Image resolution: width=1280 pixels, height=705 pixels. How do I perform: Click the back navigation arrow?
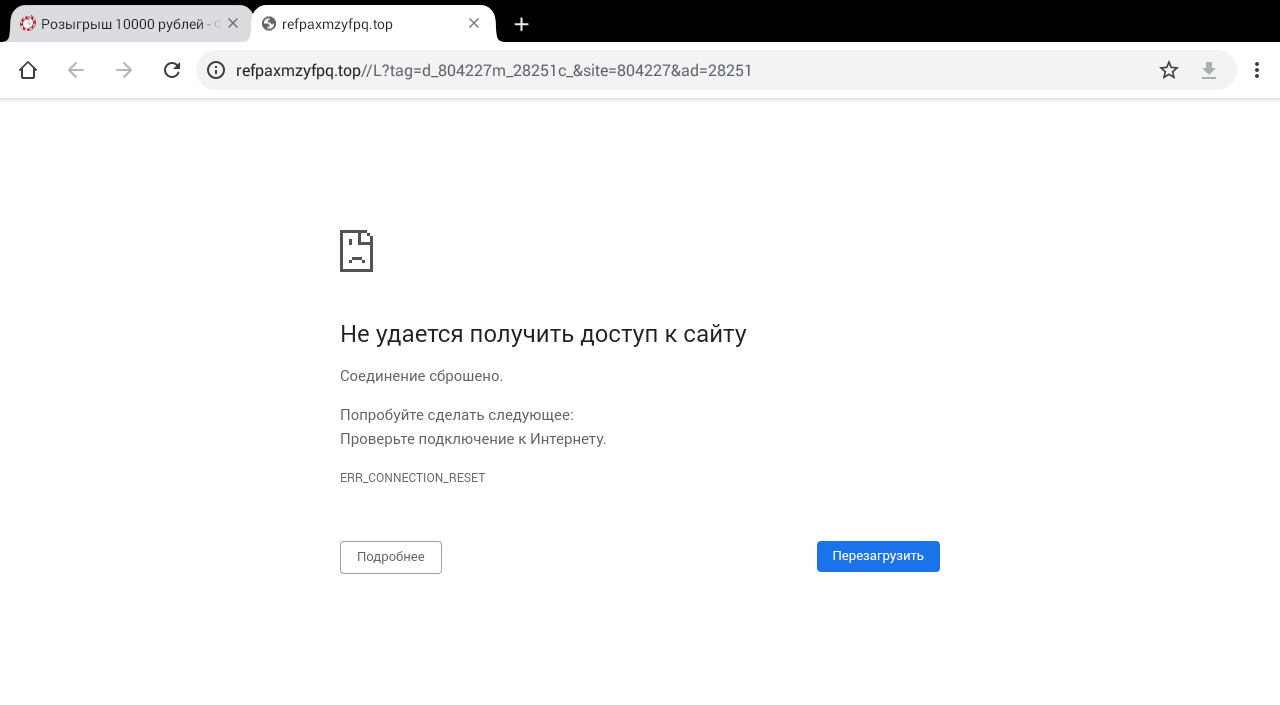(x=76, y=70)
